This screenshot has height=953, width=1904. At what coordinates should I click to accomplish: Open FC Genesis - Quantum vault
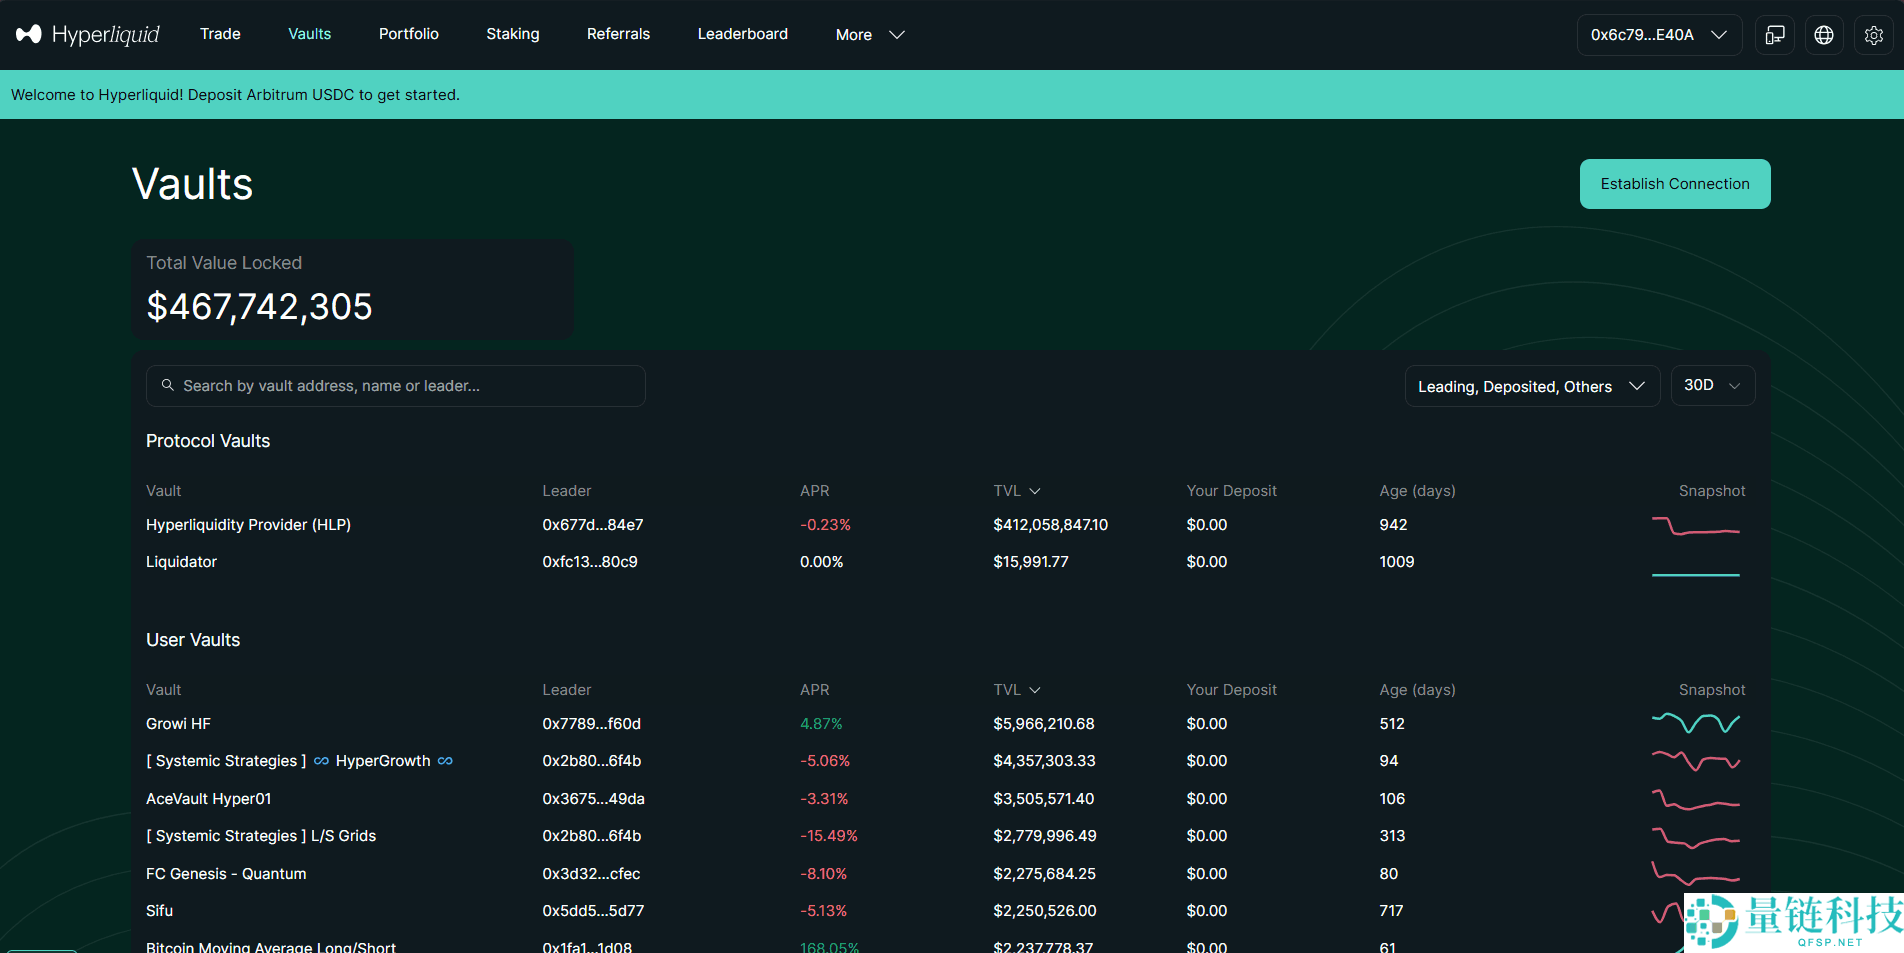(x=226, y=874)
